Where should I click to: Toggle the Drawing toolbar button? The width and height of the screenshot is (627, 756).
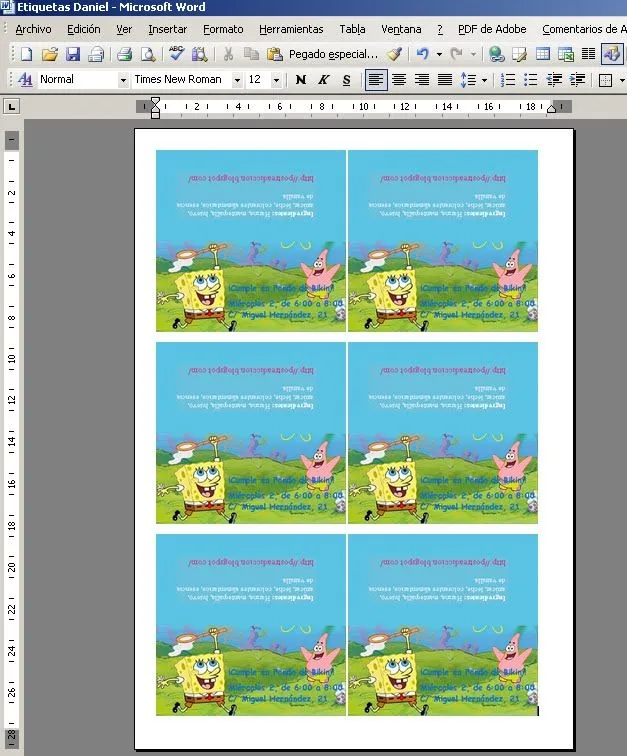coord(612,54)
